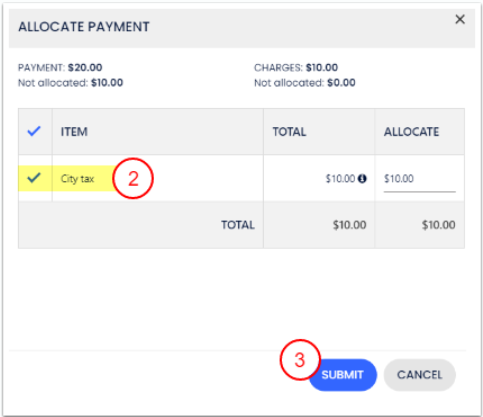Screen dimensions: 483x417
Task: Click the $10.00 total in City tax row
Action: [x=340, y=179]
